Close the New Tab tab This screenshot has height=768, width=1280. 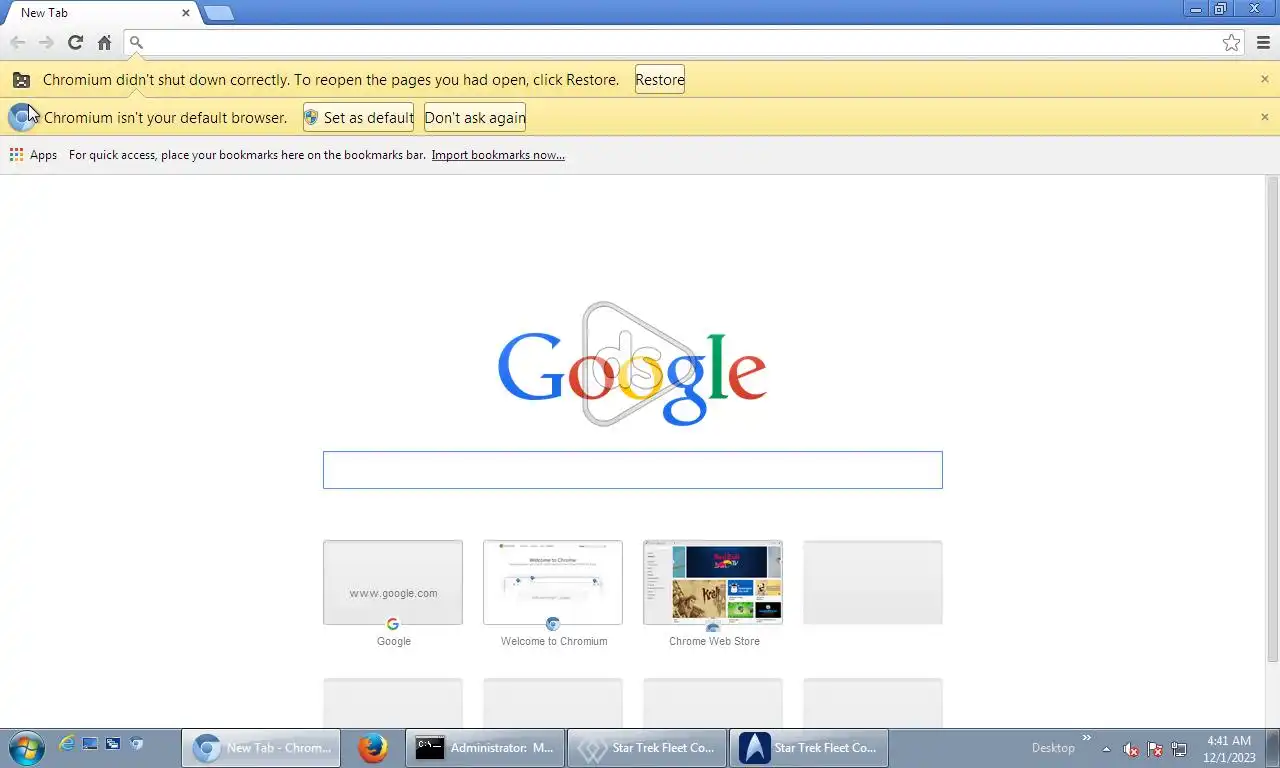(186, 13)
